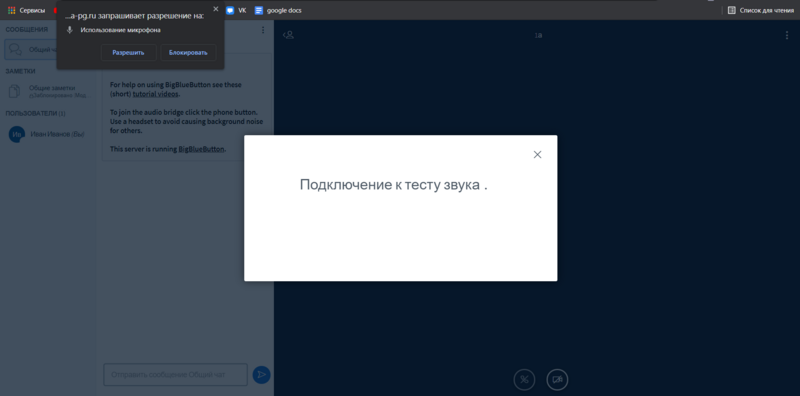The image size is (800, 396).
Task: Click the microphone icon in permission prompt
Action: coord(70,30)
